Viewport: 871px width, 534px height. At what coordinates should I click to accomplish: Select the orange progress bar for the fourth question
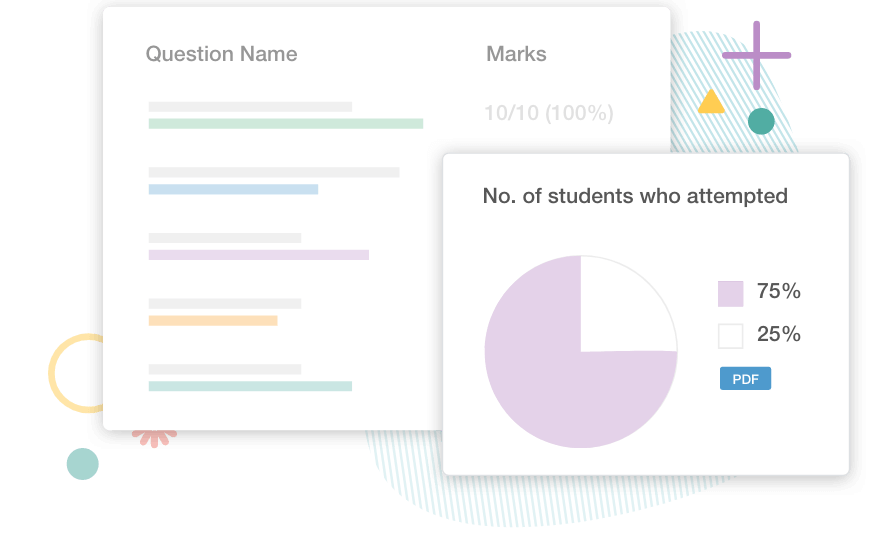click(x=213, y=321)
